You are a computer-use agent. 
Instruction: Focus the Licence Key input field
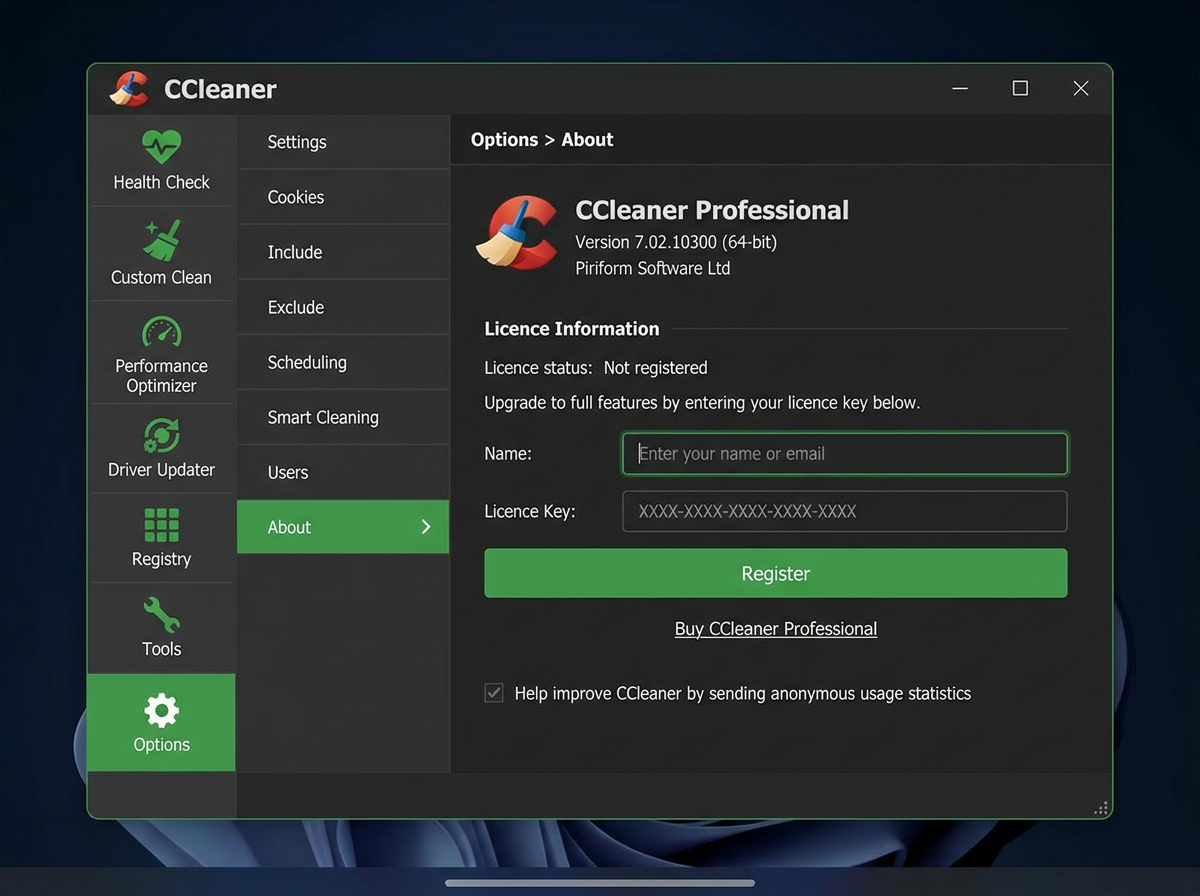point(845,511)
